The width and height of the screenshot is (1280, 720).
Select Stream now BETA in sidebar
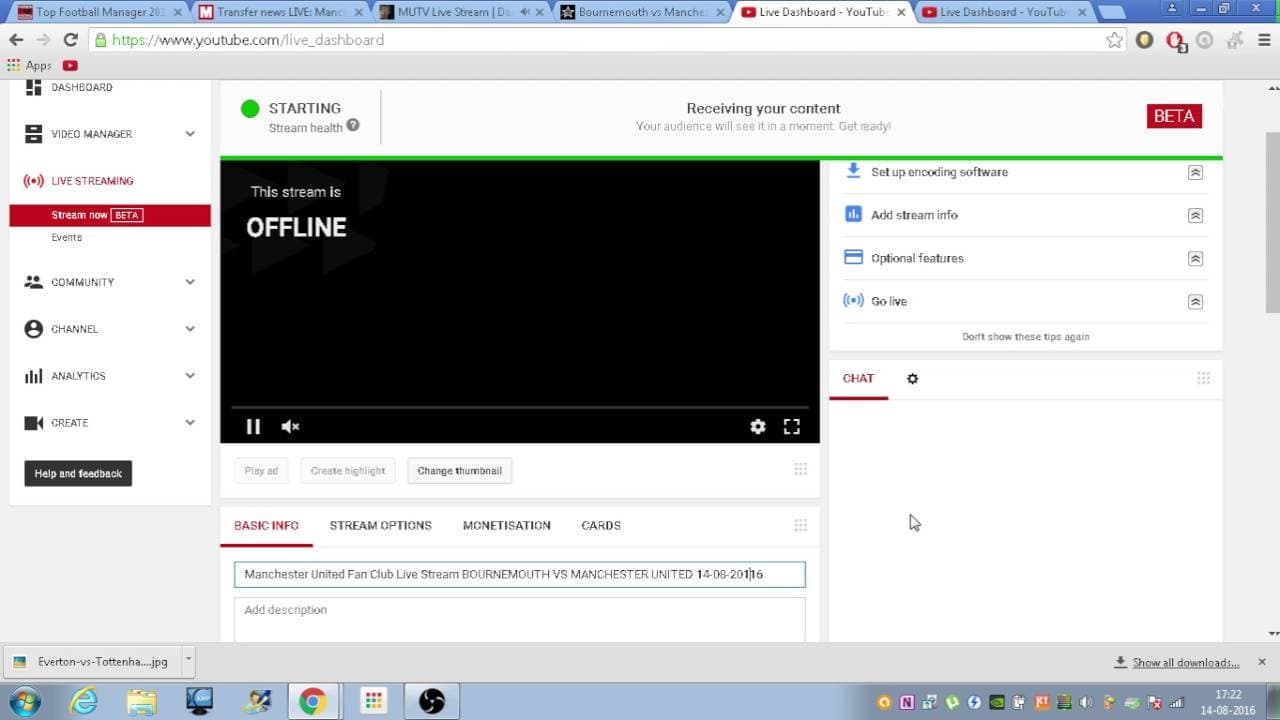110,215
